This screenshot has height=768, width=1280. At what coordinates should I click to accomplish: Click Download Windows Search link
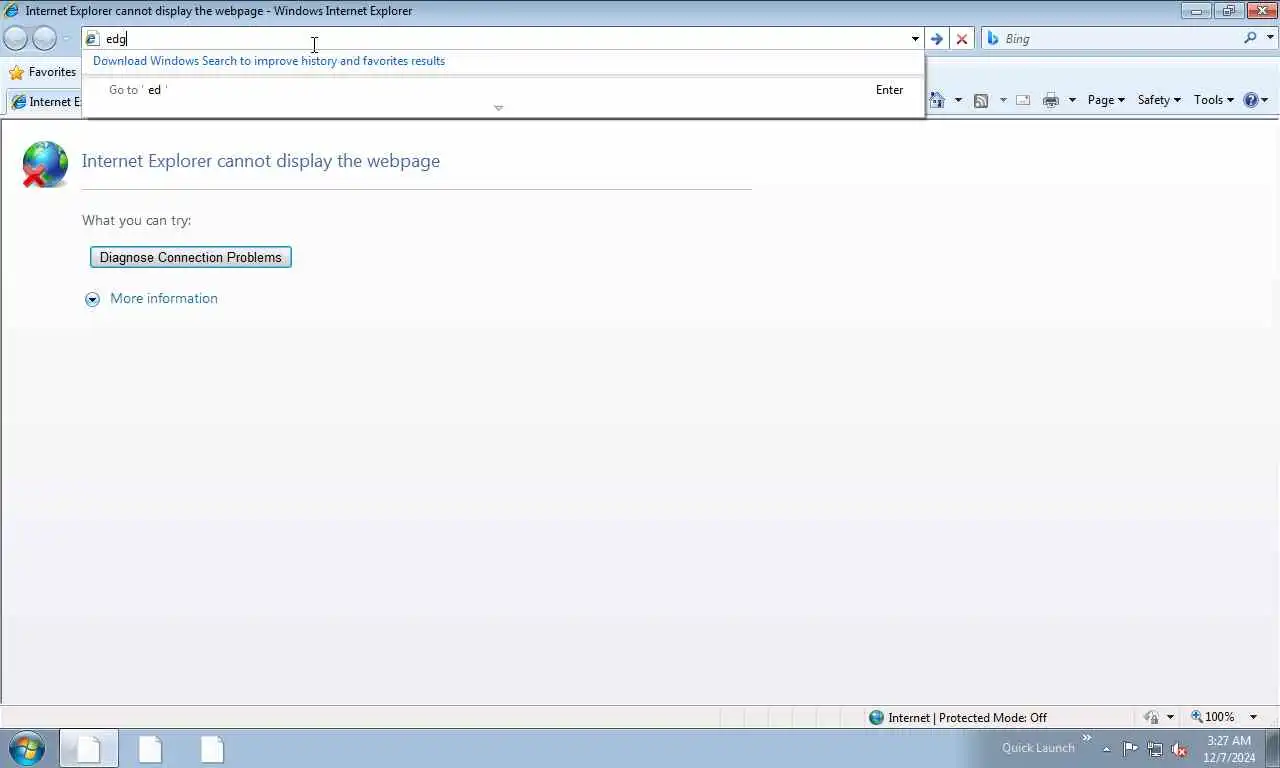pyautogui.click(x=269, y=61)
